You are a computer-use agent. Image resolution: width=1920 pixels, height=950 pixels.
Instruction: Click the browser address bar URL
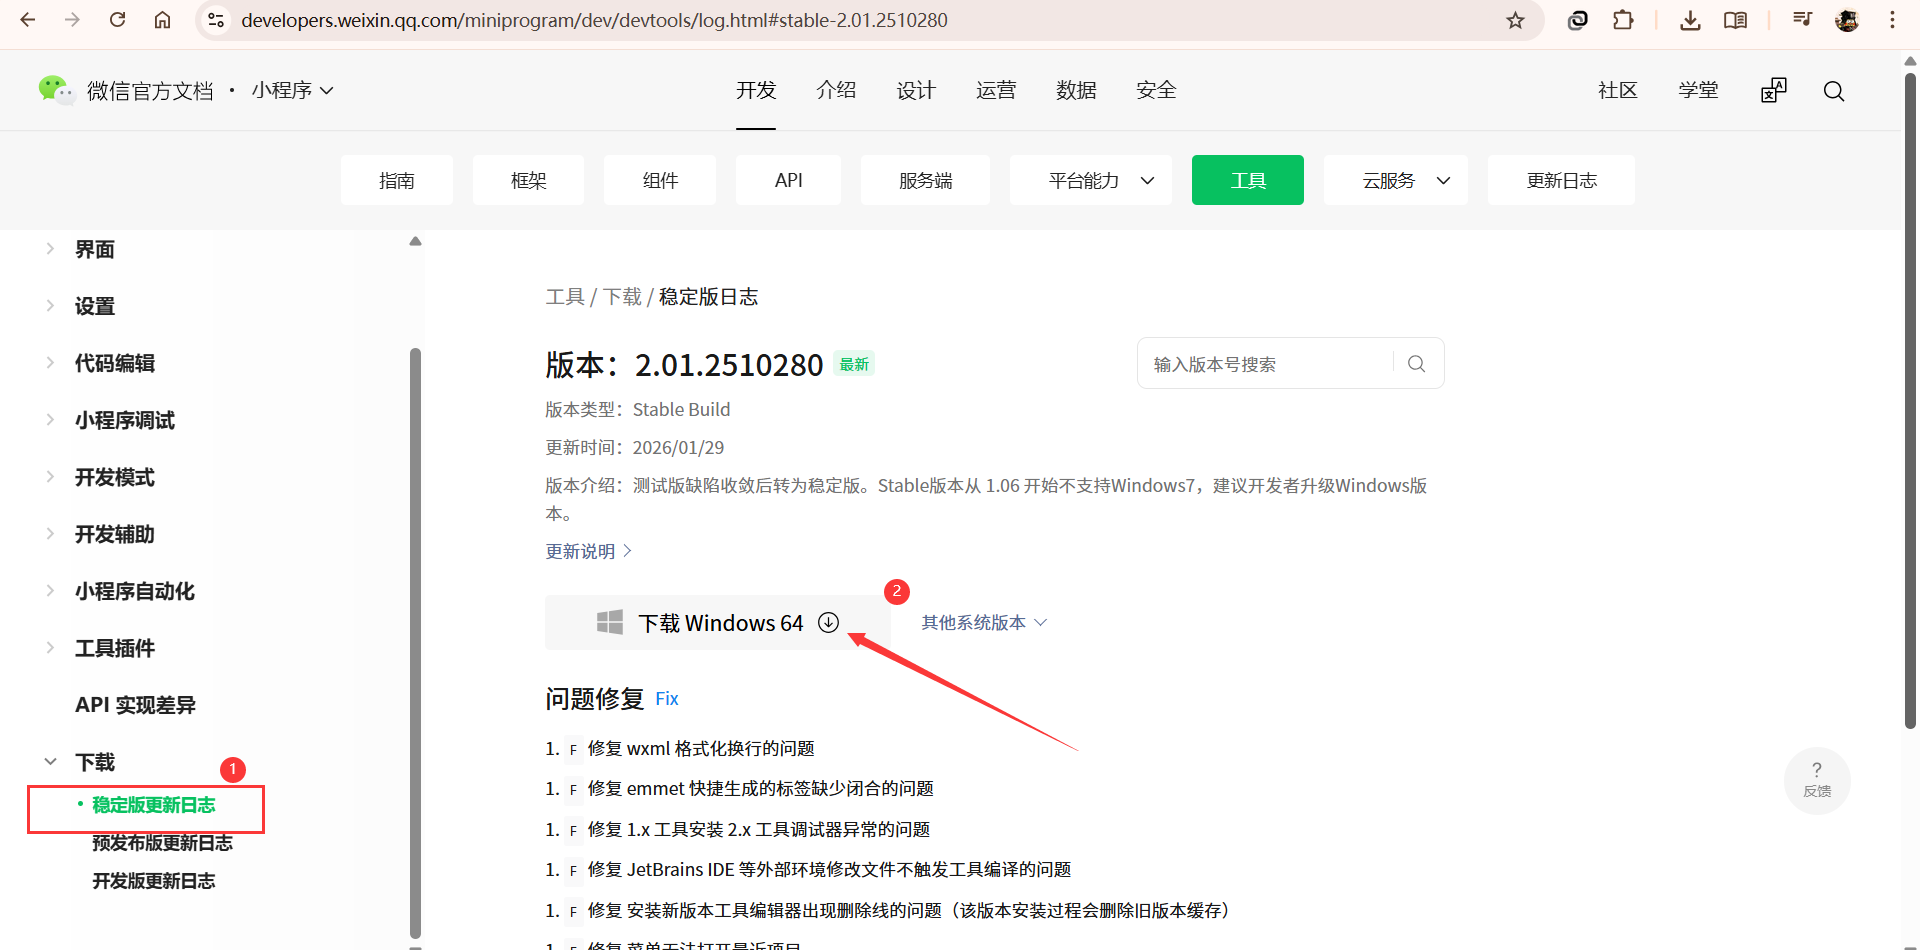(x=594, y=20)
